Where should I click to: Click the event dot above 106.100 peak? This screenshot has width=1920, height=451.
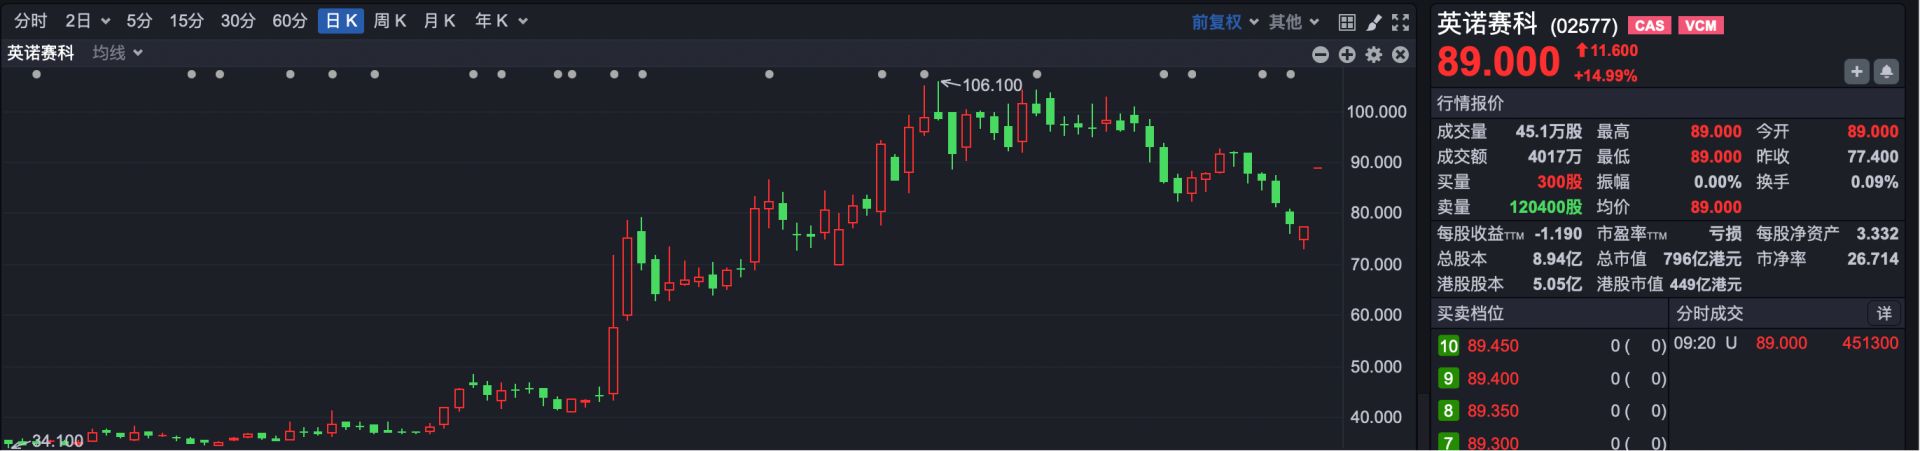coord(924,74)
